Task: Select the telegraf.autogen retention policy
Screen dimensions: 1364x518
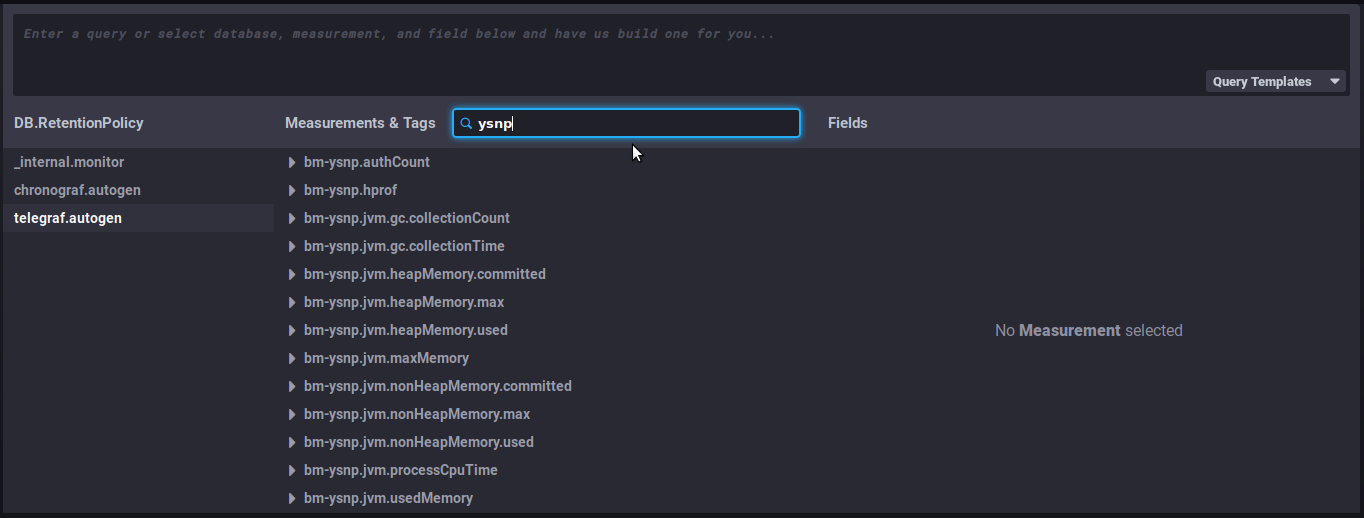Action: pyautogui.click(x=68, y=218)
